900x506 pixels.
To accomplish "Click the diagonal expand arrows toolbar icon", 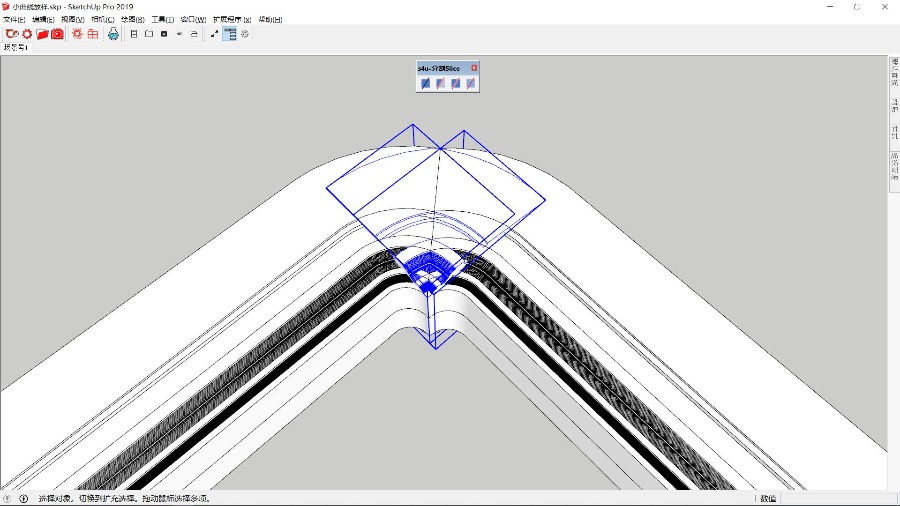I will (214, 34).
